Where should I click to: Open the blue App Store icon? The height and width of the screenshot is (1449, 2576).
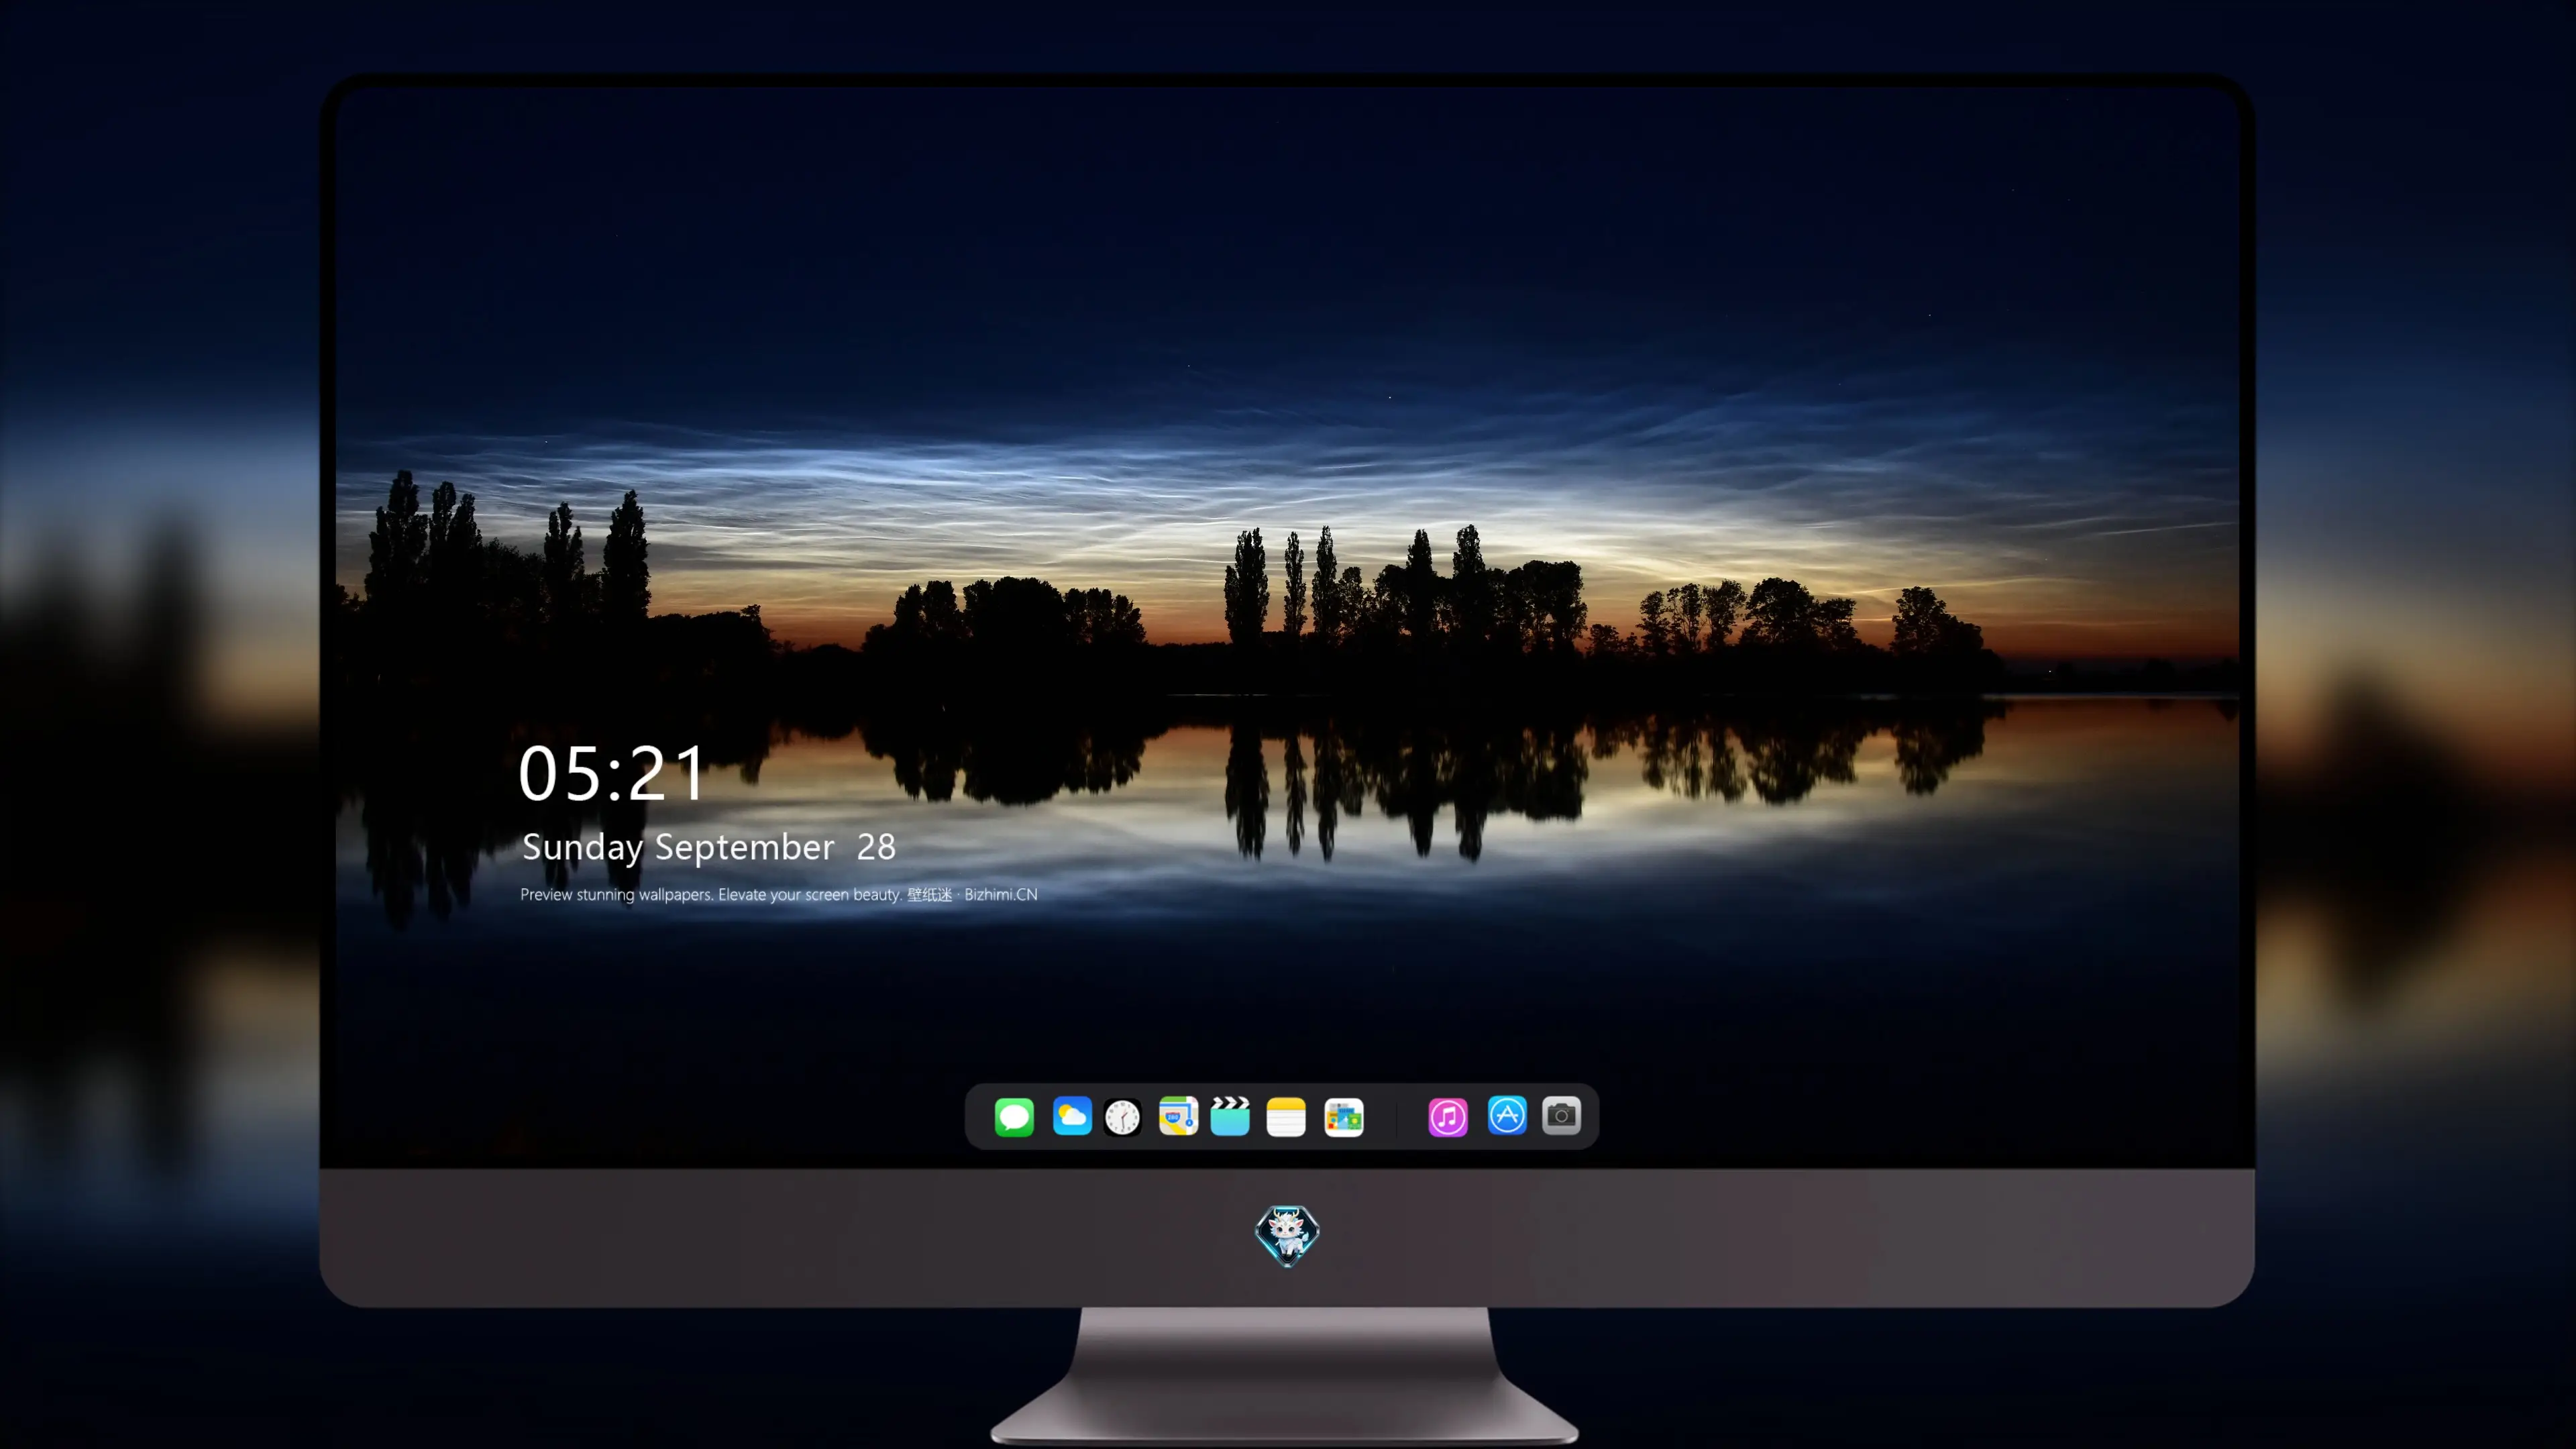[x=1507, y=1116]
